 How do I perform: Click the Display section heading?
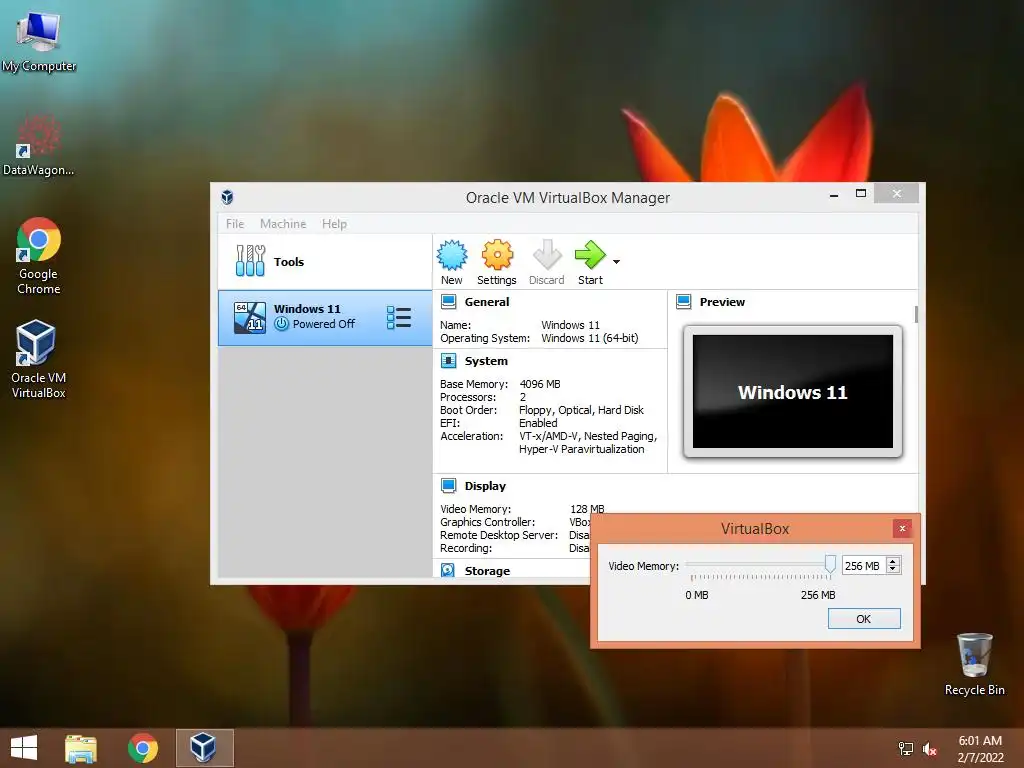click(x=485, y=486)
